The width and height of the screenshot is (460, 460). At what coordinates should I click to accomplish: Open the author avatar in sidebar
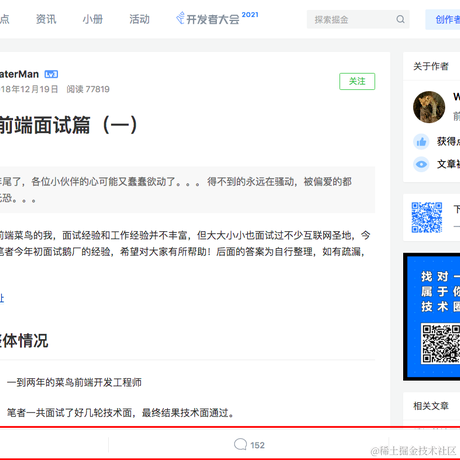pos(429,107)
